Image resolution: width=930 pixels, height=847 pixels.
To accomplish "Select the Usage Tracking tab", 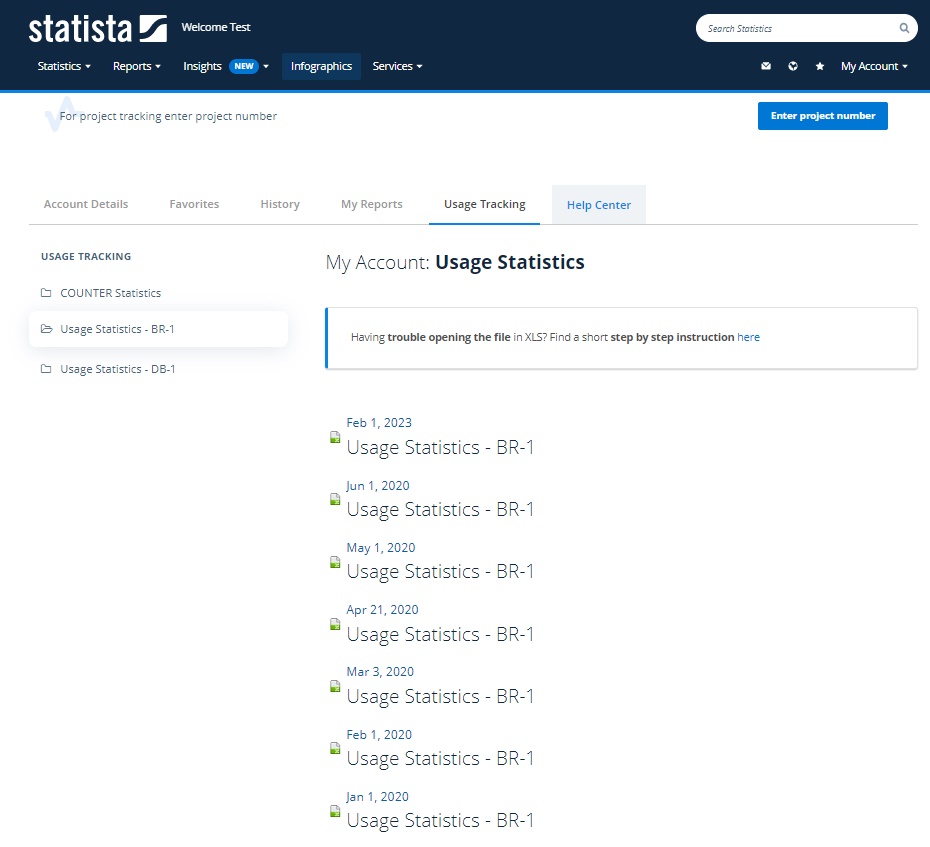I will [x=485, y=204].
